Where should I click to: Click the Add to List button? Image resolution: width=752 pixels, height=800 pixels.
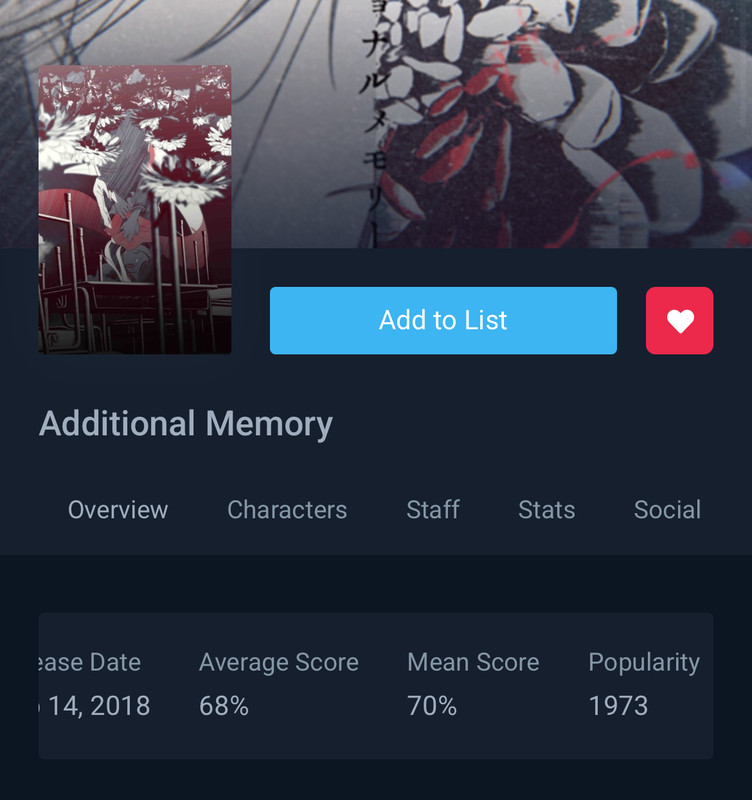[x=443, y=320]
